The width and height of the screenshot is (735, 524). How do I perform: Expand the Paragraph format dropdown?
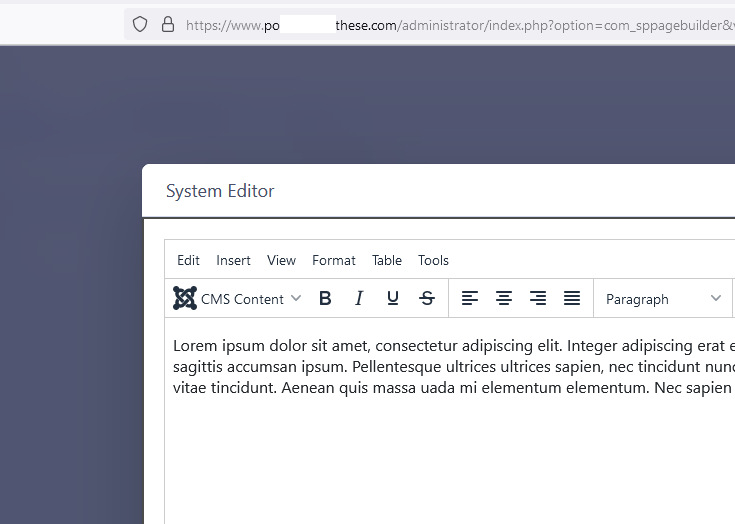pos(663,298)
